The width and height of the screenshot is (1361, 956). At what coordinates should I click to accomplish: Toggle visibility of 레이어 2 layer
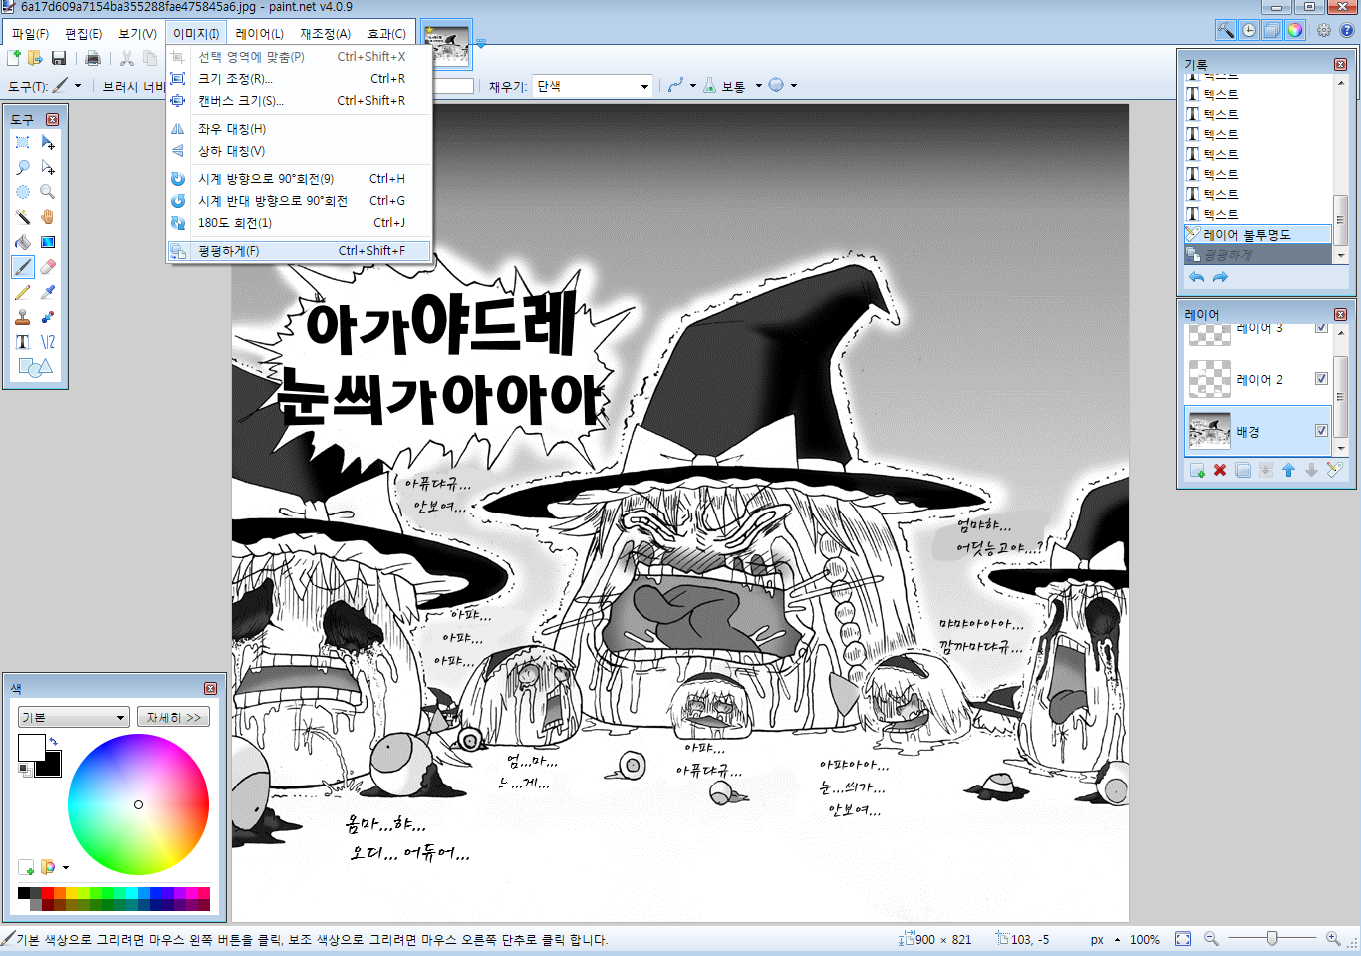click(x=1321, y=379)
